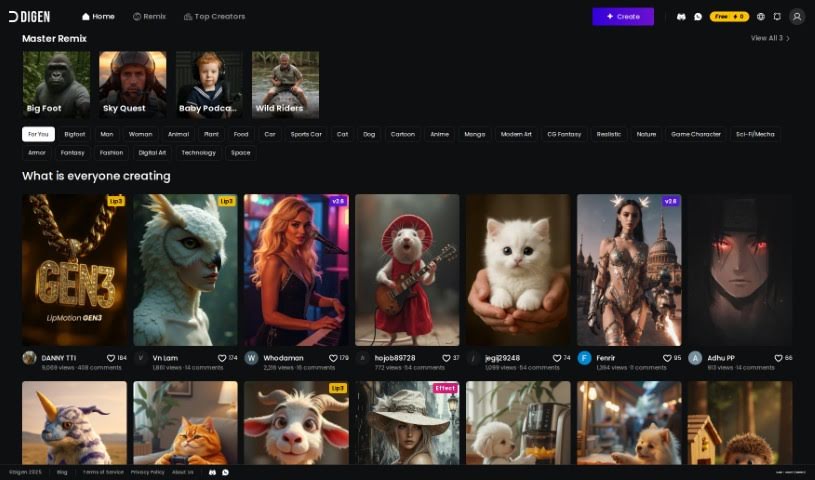Like jegjj29248's post heart icon
This screenshot has width=815, height=480.
tap(557, 358)
